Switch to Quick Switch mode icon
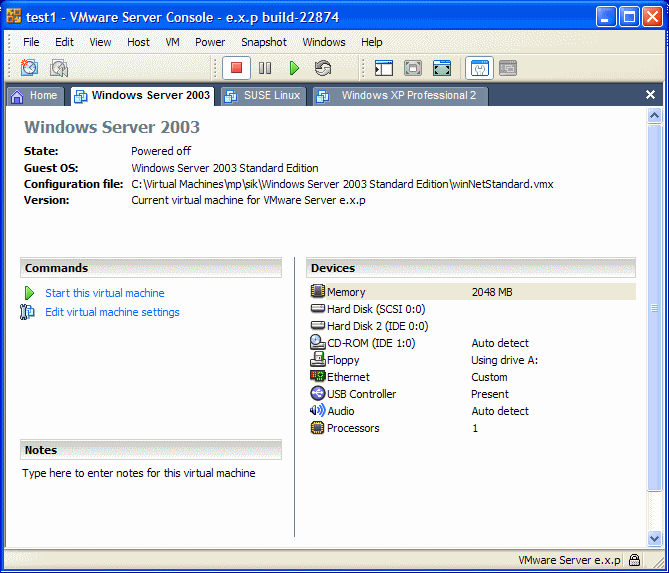Screen dimensions: 669x573 point(413,68)
